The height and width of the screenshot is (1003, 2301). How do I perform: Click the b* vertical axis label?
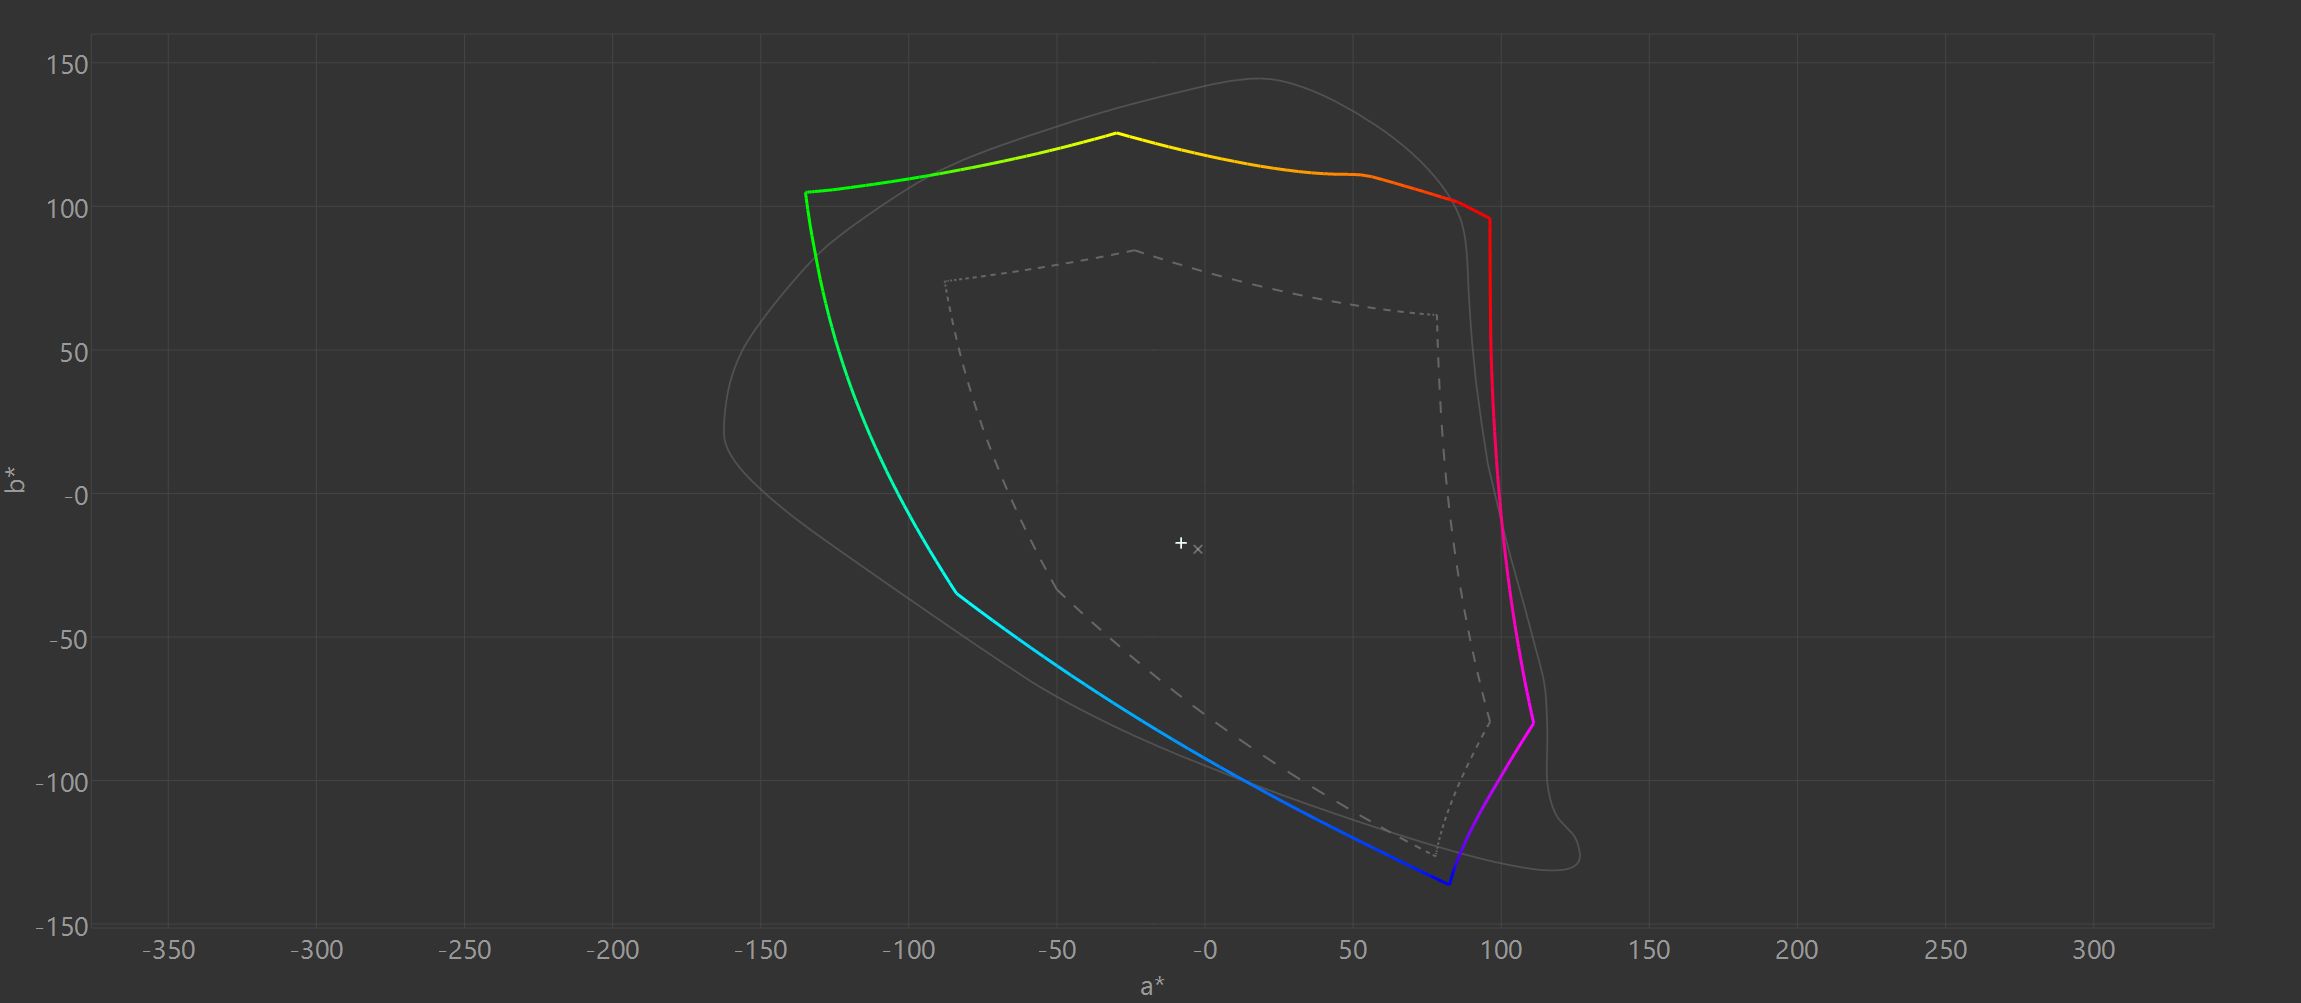point(15,480)
